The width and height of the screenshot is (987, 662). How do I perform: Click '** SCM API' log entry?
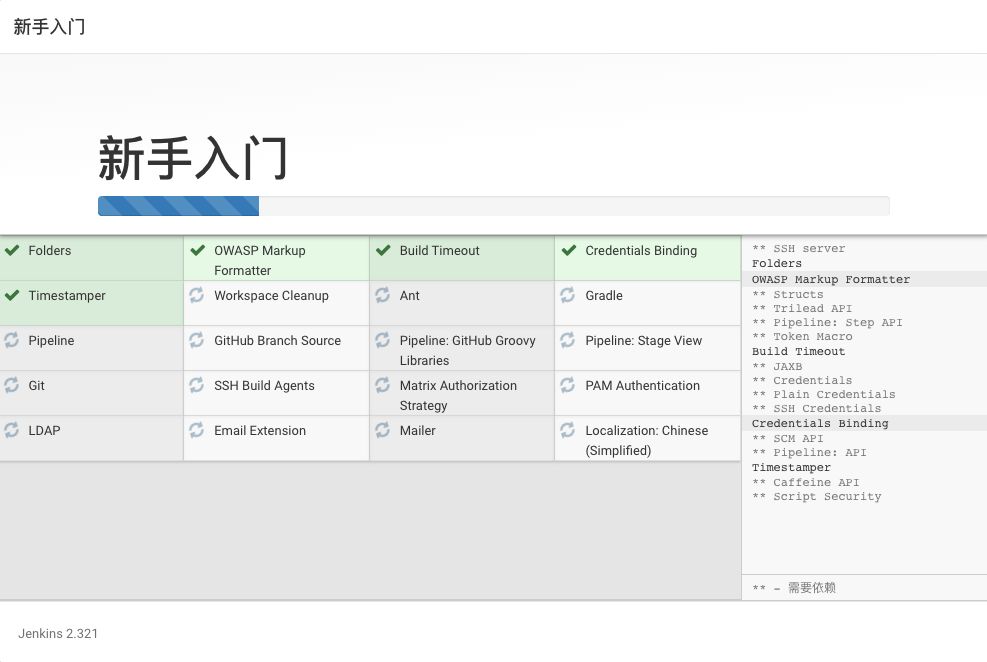coord(787,438)
